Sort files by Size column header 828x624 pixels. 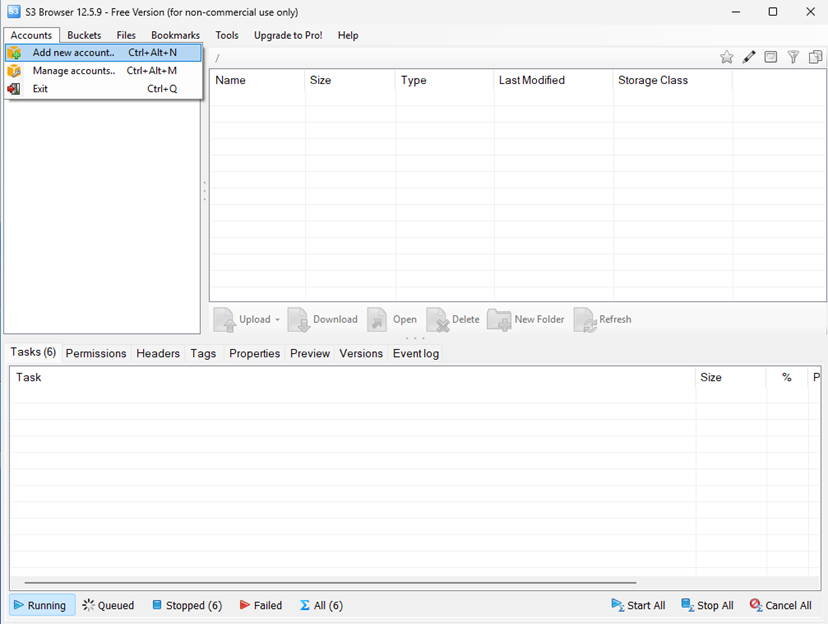pyautogui.click(x=350, y=80)
